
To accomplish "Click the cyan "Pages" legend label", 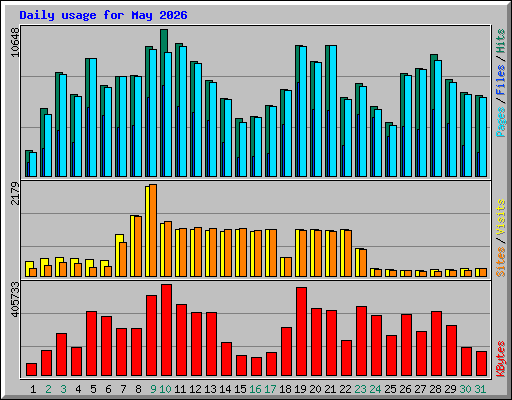I will coord(501,122).
